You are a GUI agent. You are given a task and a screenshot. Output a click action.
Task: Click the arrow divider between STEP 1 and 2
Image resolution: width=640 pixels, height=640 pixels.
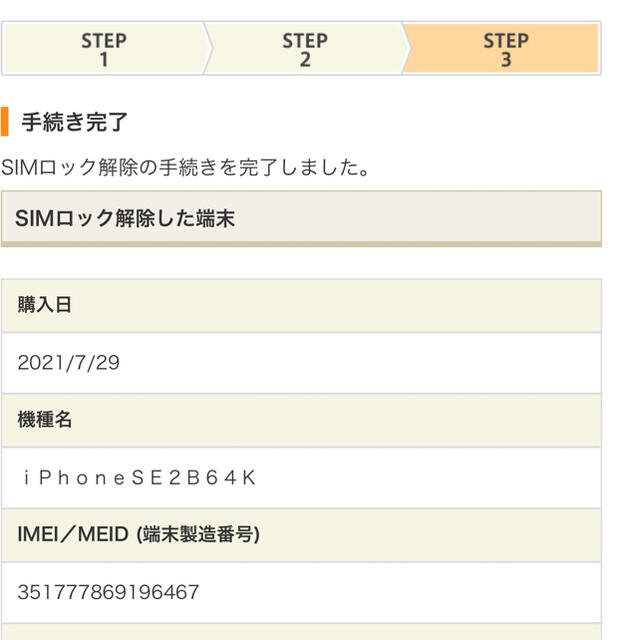coord(208,49)
